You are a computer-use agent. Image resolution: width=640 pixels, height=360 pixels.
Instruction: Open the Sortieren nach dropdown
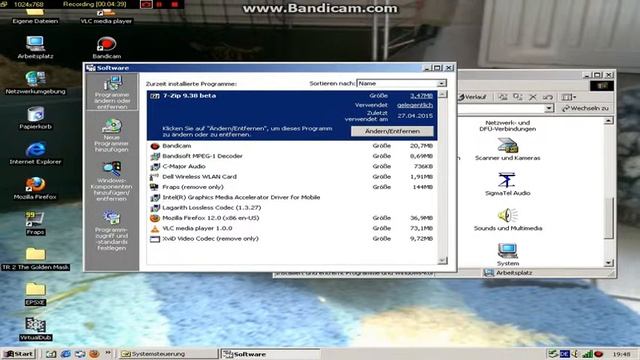tap(441, 83)
